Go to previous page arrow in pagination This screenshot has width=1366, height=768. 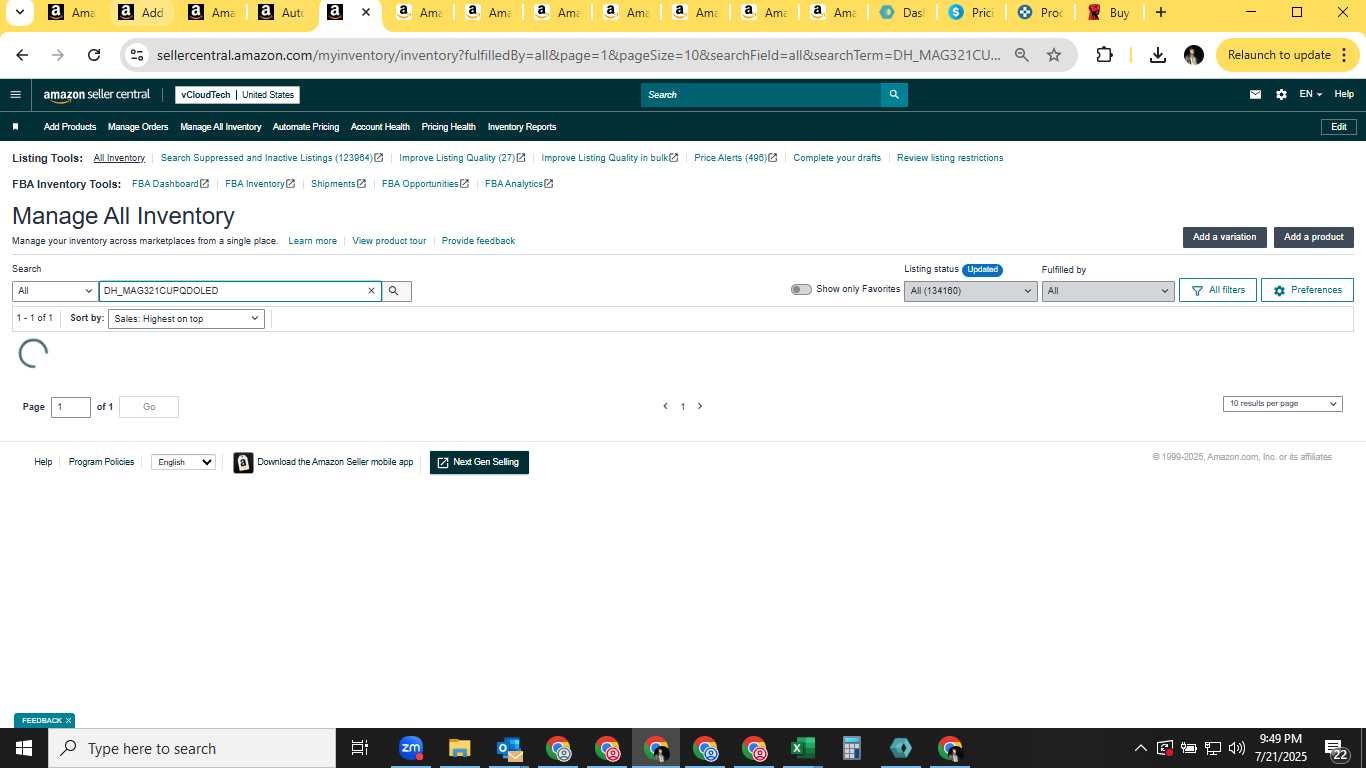[665, 406]
